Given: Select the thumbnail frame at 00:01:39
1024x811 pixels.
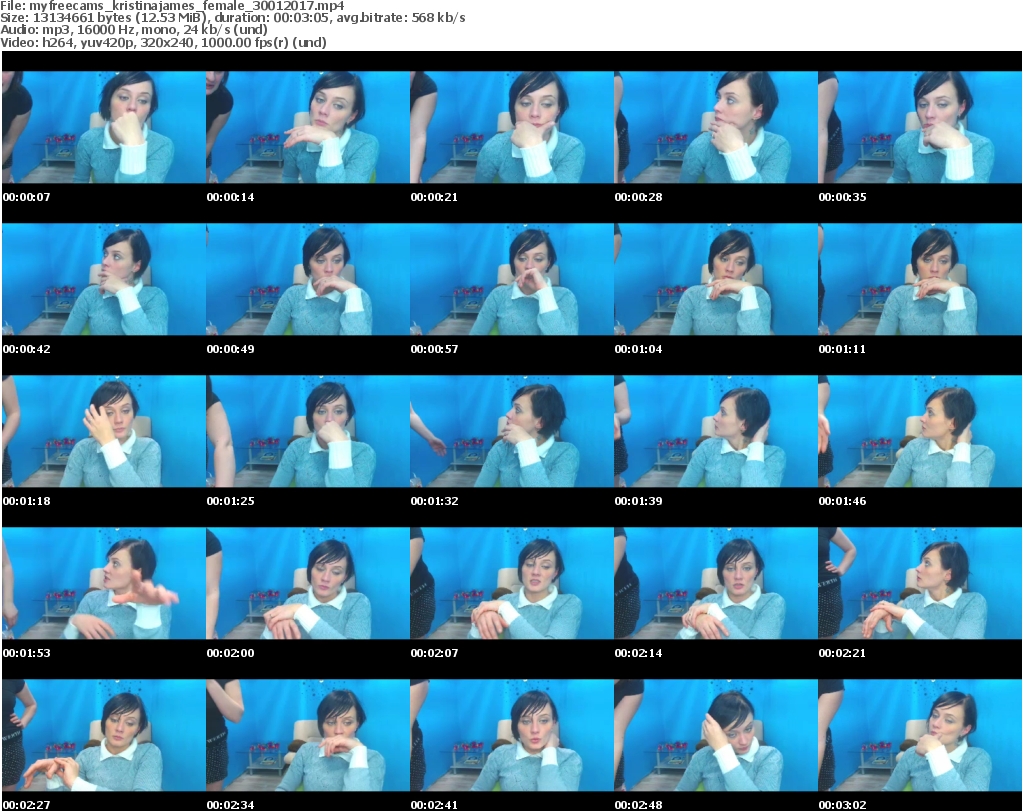Looking at the screenshot, I should pyautogui.click(x=716, y=432).
